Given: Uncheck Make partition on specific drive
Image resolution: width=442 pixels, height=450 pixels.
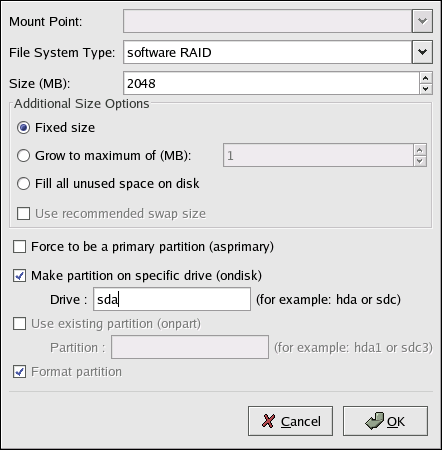Looking at the screenshot, I should [x=19, y=276].
